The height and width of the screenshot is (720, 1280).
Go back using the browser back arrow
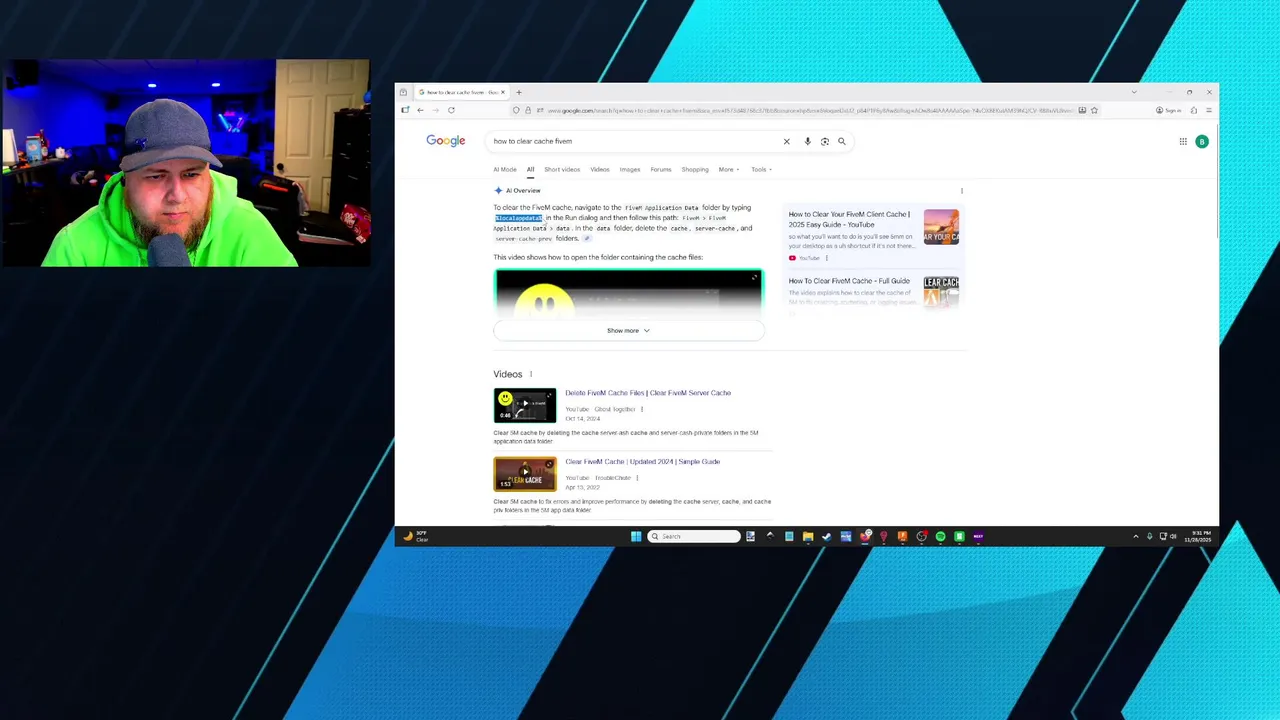[420, 110]
